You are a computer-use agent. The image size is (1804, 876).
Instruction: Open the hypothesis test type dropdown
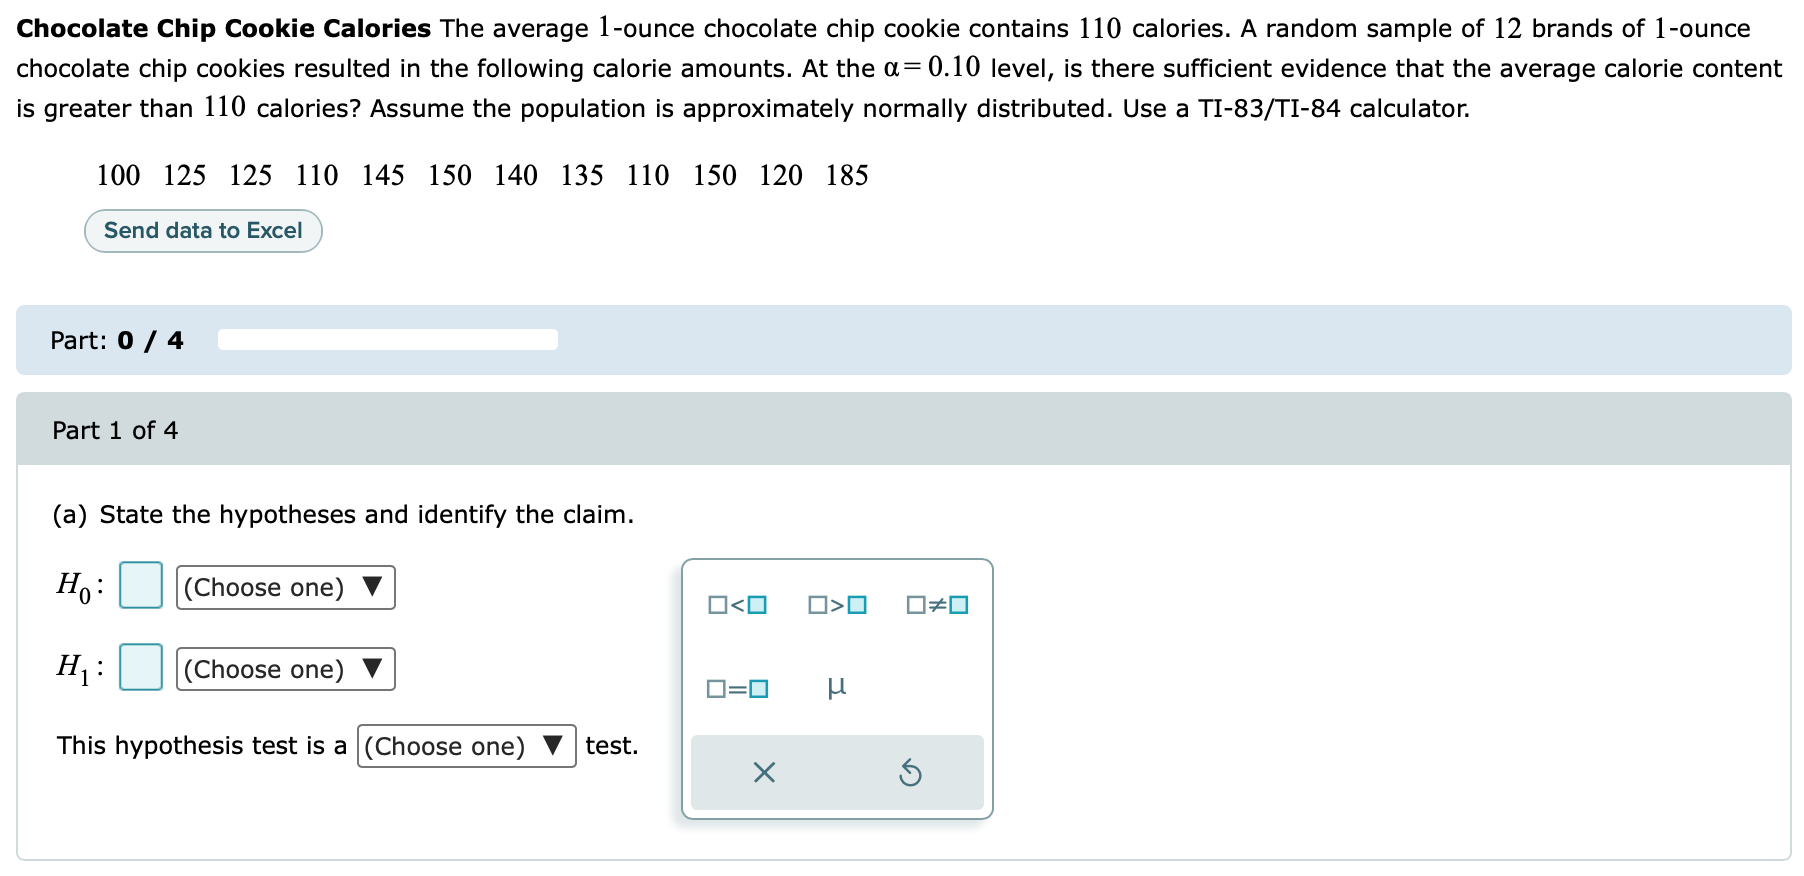pos(466,746)
